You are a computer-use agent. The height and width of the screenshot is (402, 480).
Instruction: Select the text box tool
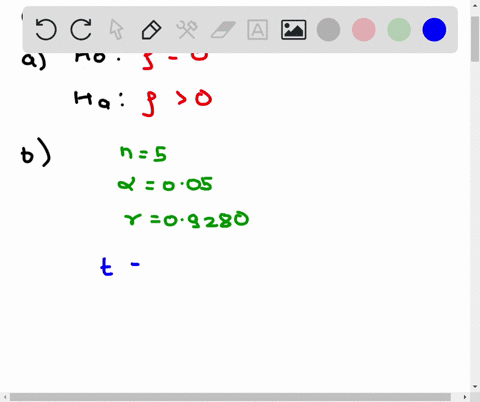coord(258,30)
